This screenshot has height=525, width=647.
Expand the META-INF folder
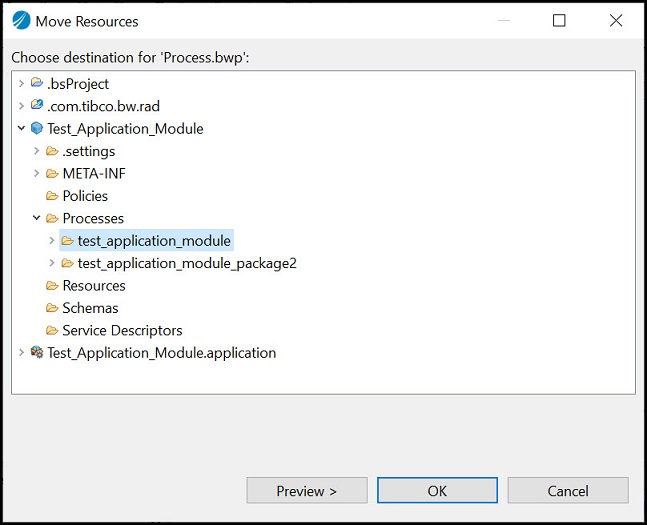36,173
